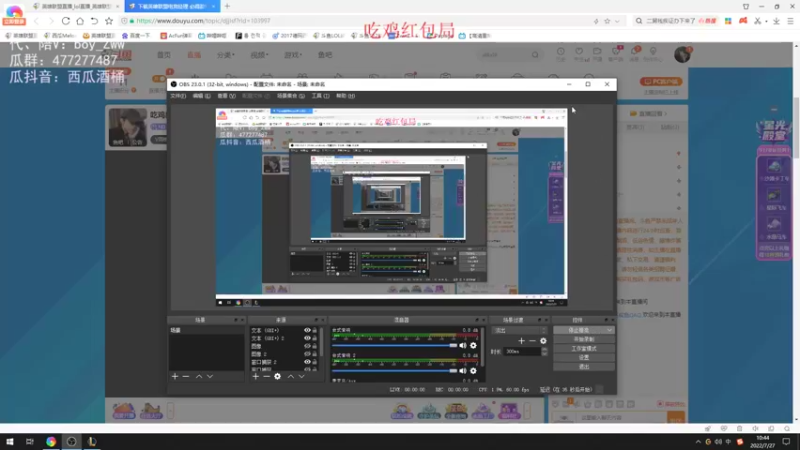
Task: Hide the 文本 (GDI+) 2 source
Action: click(x=307, y=338)
